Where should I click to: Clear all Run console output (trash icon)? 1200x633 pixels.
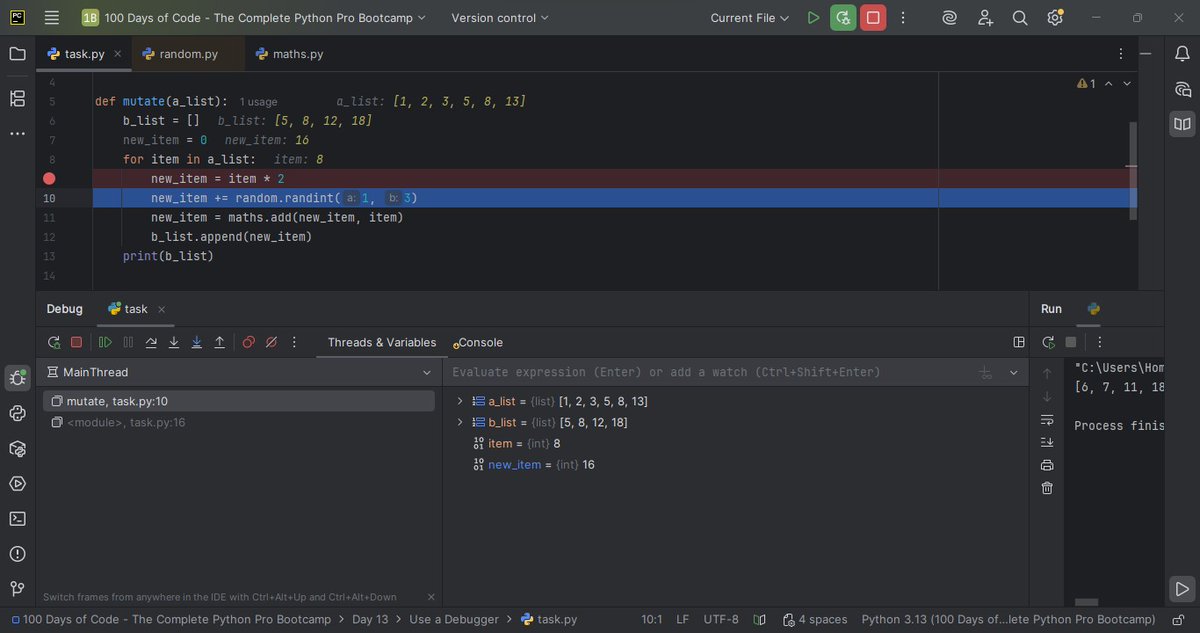tap(1047, 488)
